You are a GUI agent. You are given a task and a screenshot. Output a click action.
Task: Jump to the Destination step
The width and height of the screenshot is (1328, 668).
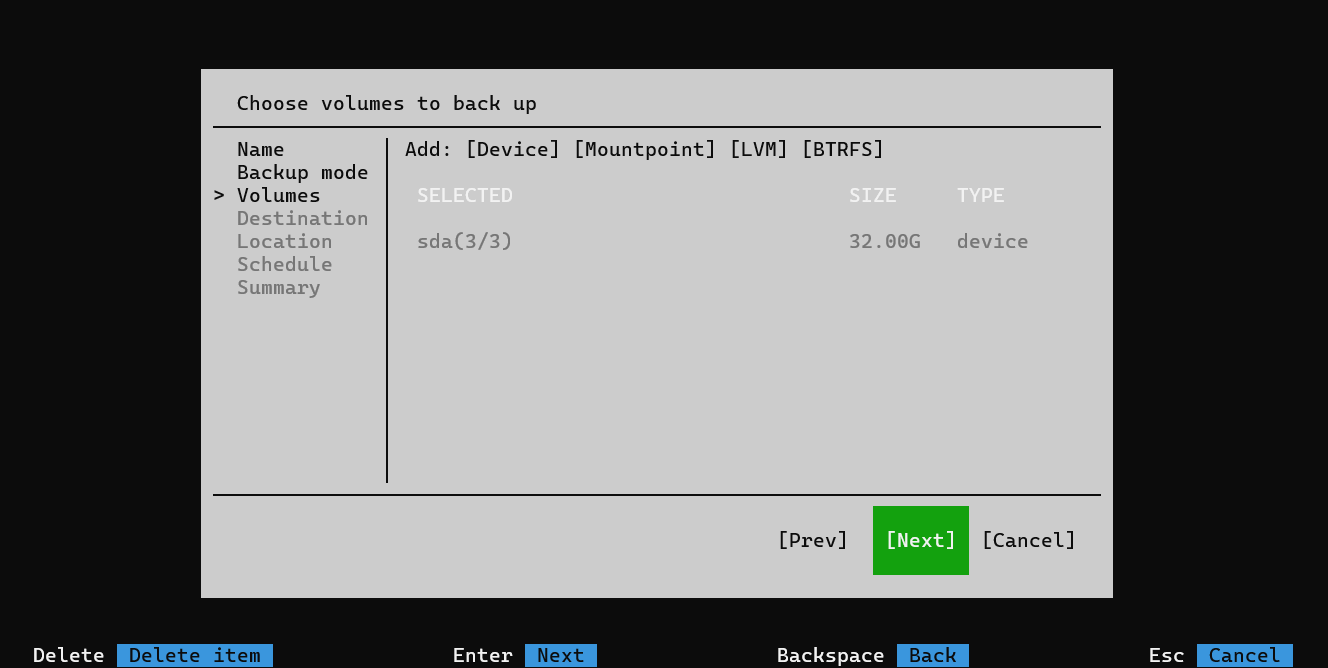tap(302, 219)
